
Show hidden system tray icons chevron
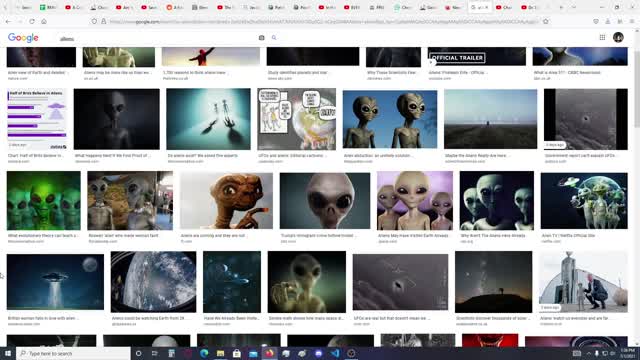point(589,353)
